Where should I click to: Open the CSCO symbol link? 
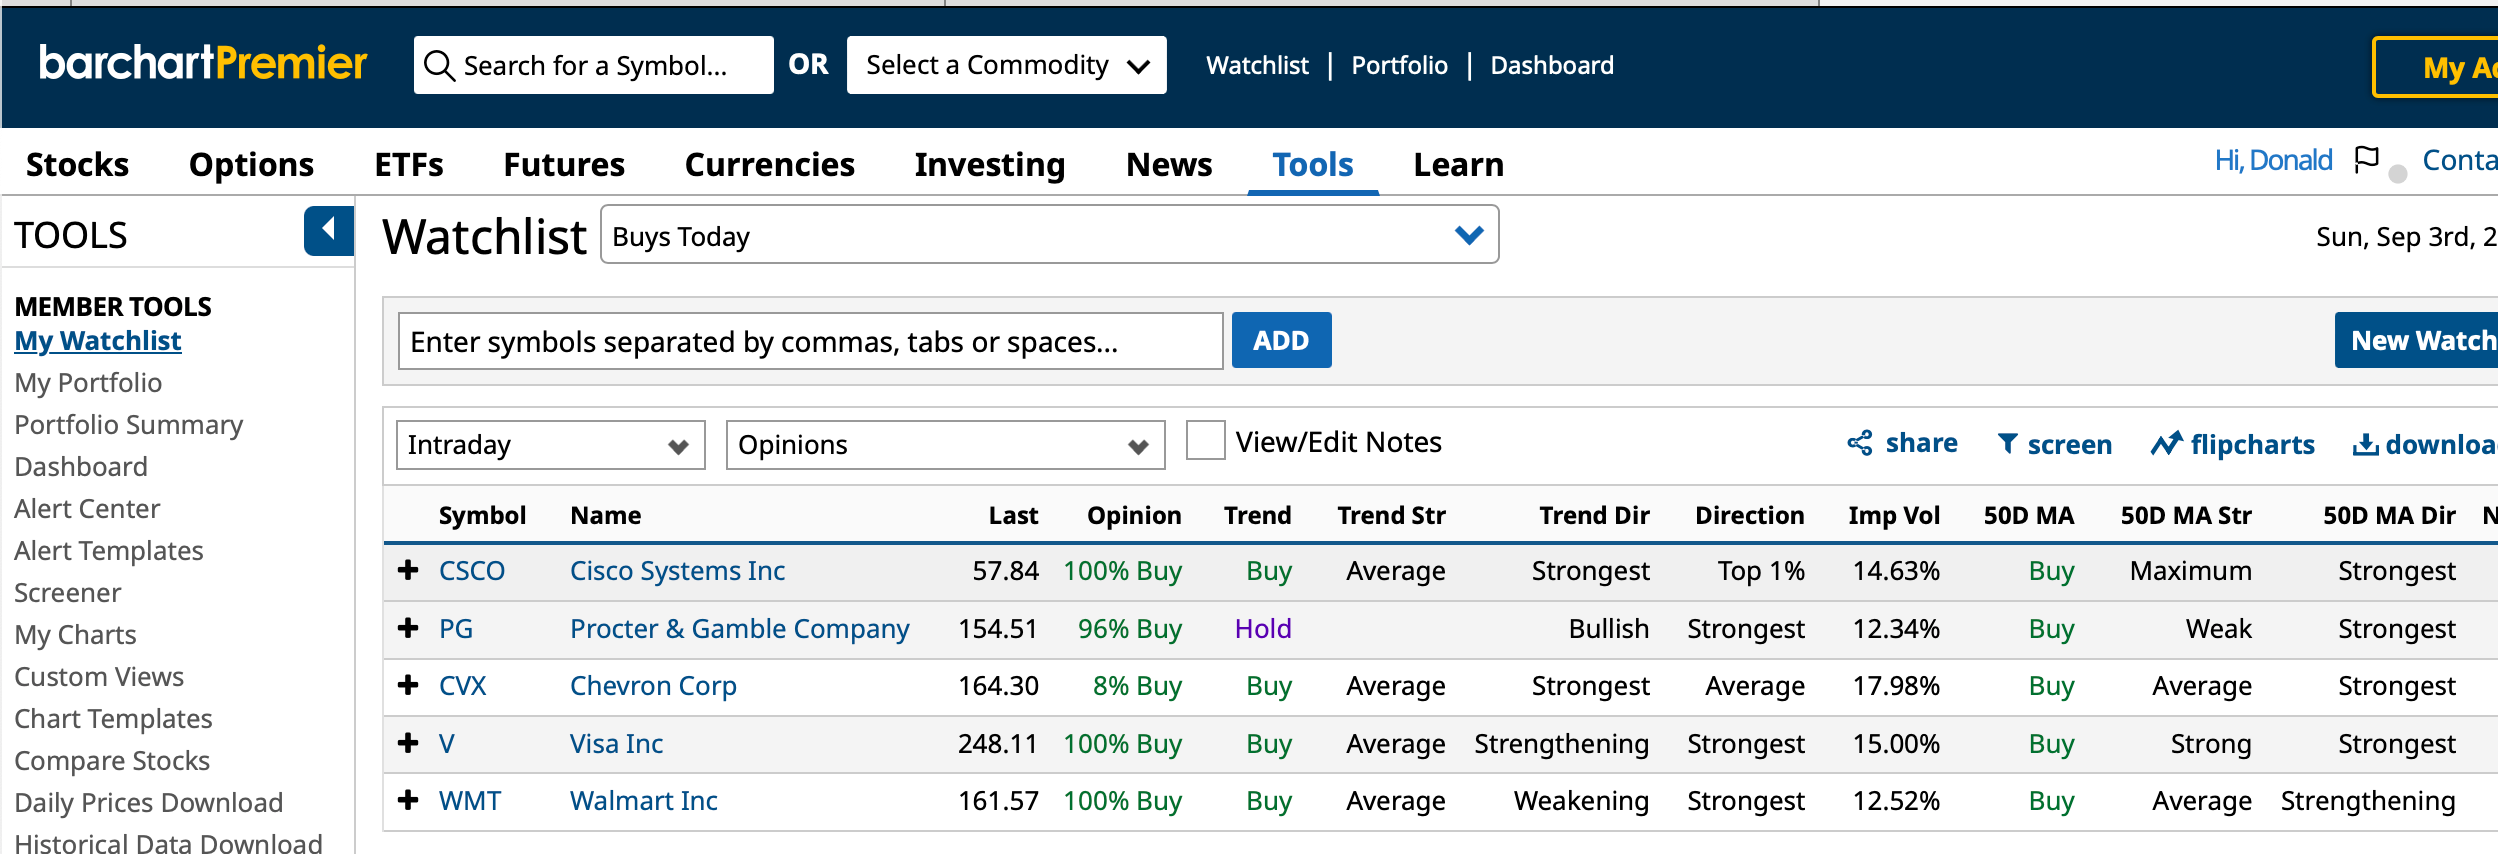[x=472, y=570]
